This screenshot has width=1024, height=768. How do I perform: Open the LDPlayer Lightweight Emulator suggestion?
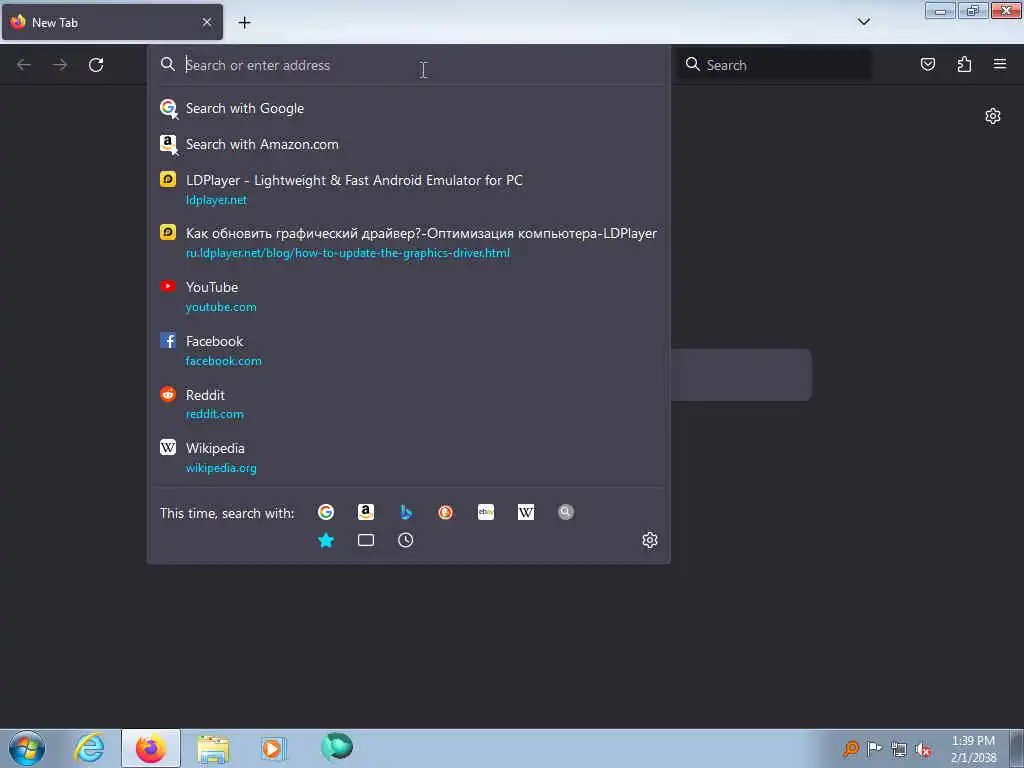point(409,189)
